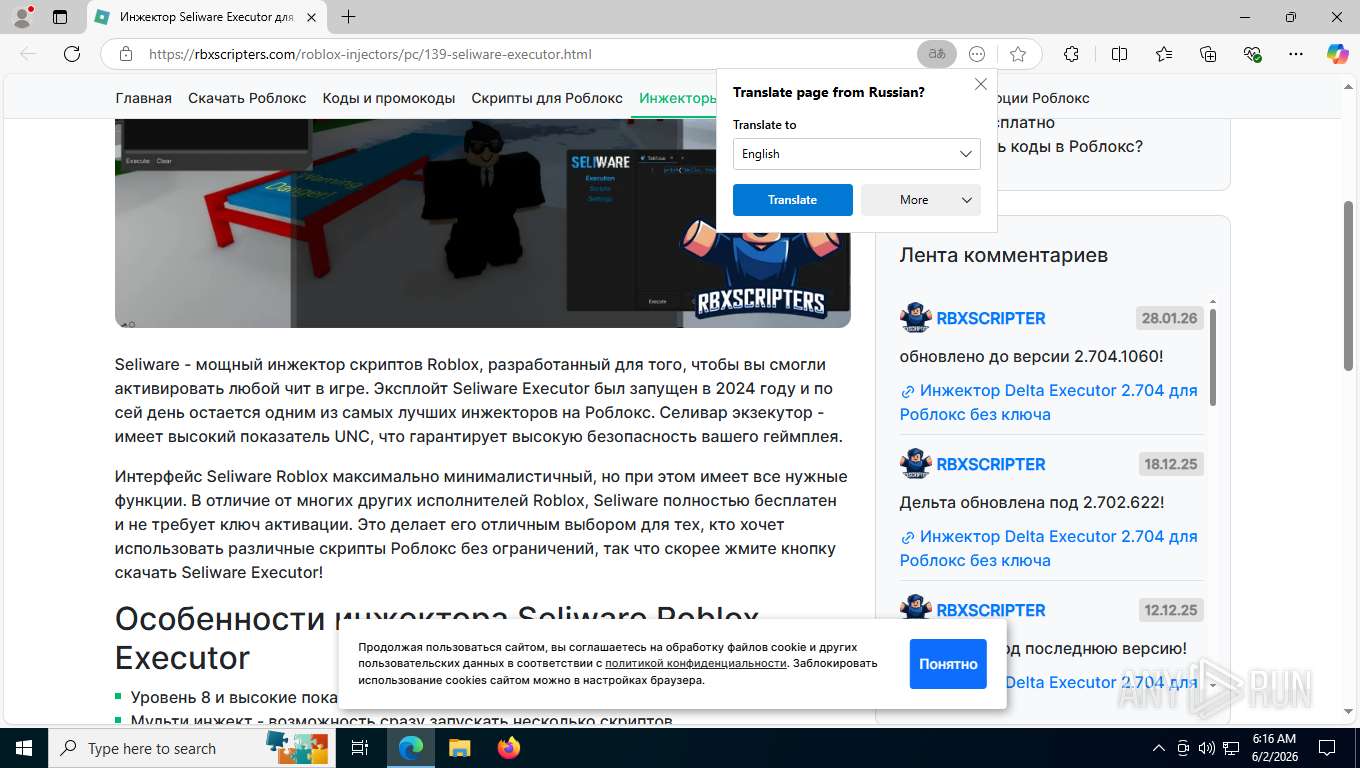Click the Лента комментариев heading
Screen dimensions: 1360x768
1004,255
